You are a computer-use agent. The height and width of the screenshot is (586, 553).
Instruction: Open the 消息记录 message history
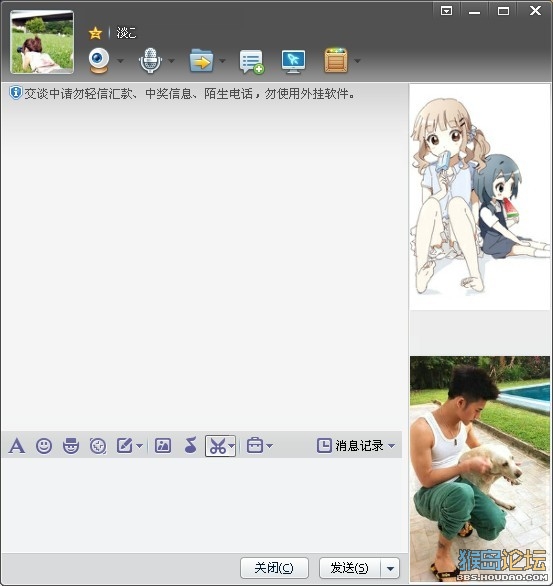pos(356,445)
